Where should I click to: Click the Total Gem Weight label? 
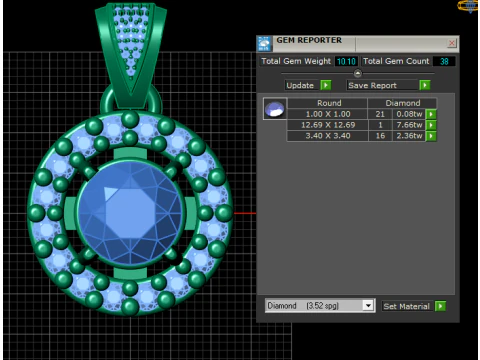coord(296,61)
